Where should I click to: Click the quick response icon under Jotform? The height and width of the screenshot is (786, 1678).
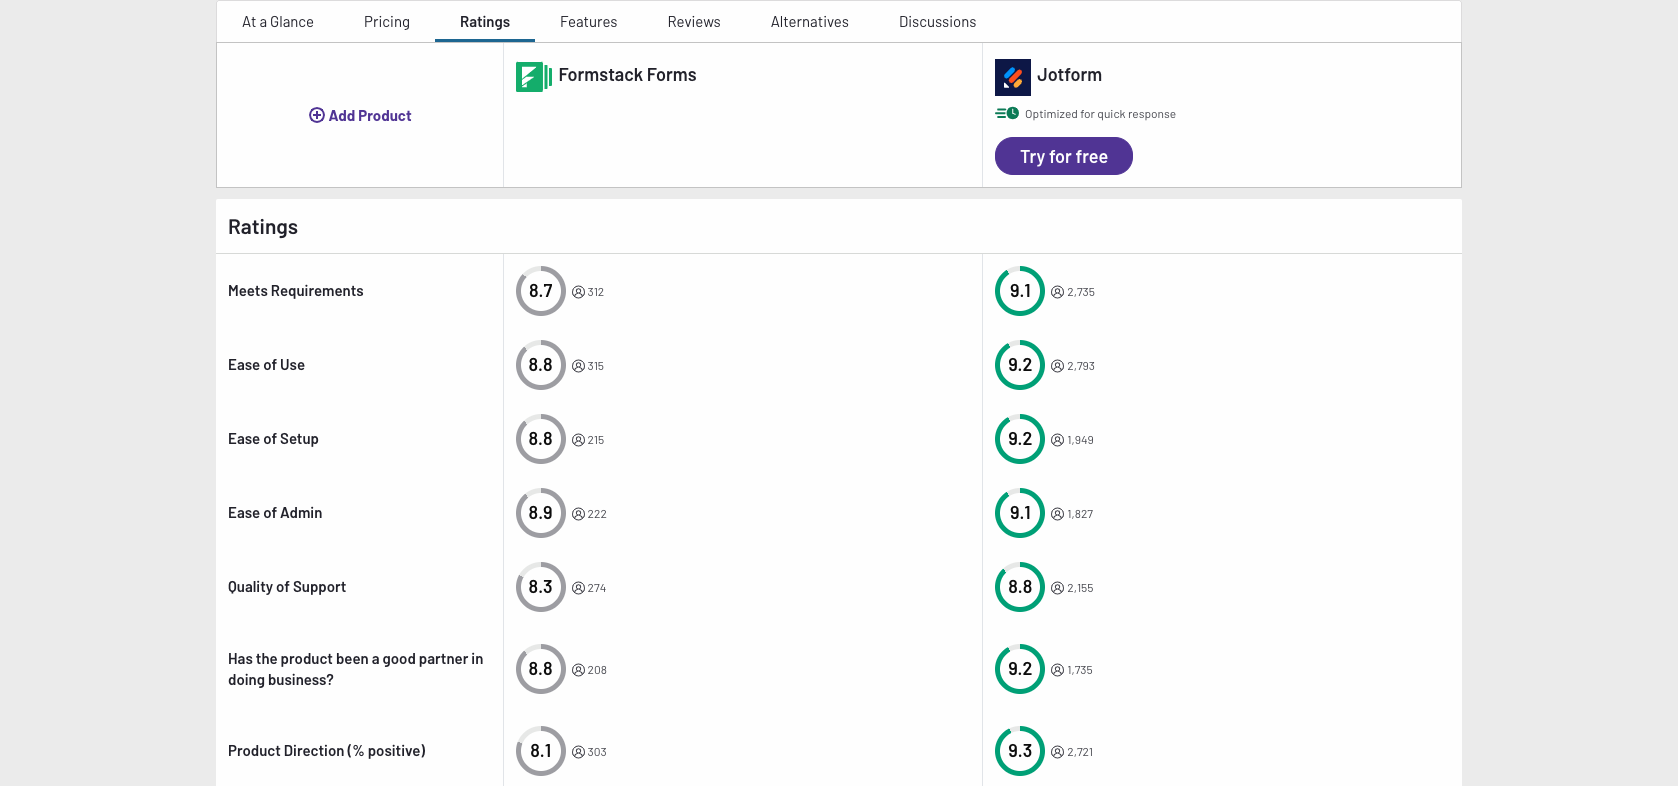point(1007,114)
